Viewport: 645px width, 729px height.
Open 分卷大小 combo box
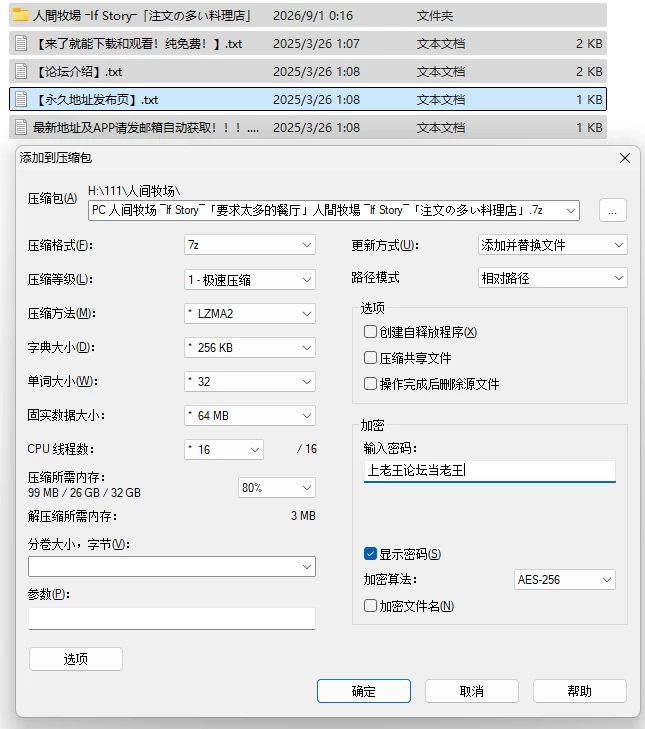point(172,566)
